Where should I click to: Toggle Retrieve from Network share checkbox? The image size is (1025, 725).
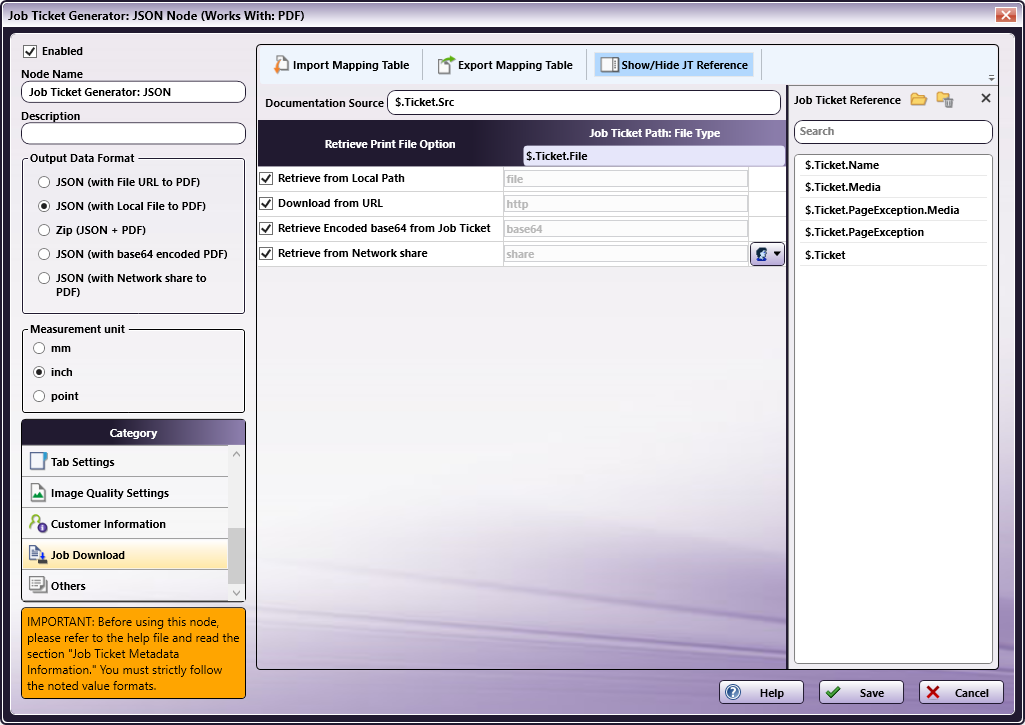266,253
